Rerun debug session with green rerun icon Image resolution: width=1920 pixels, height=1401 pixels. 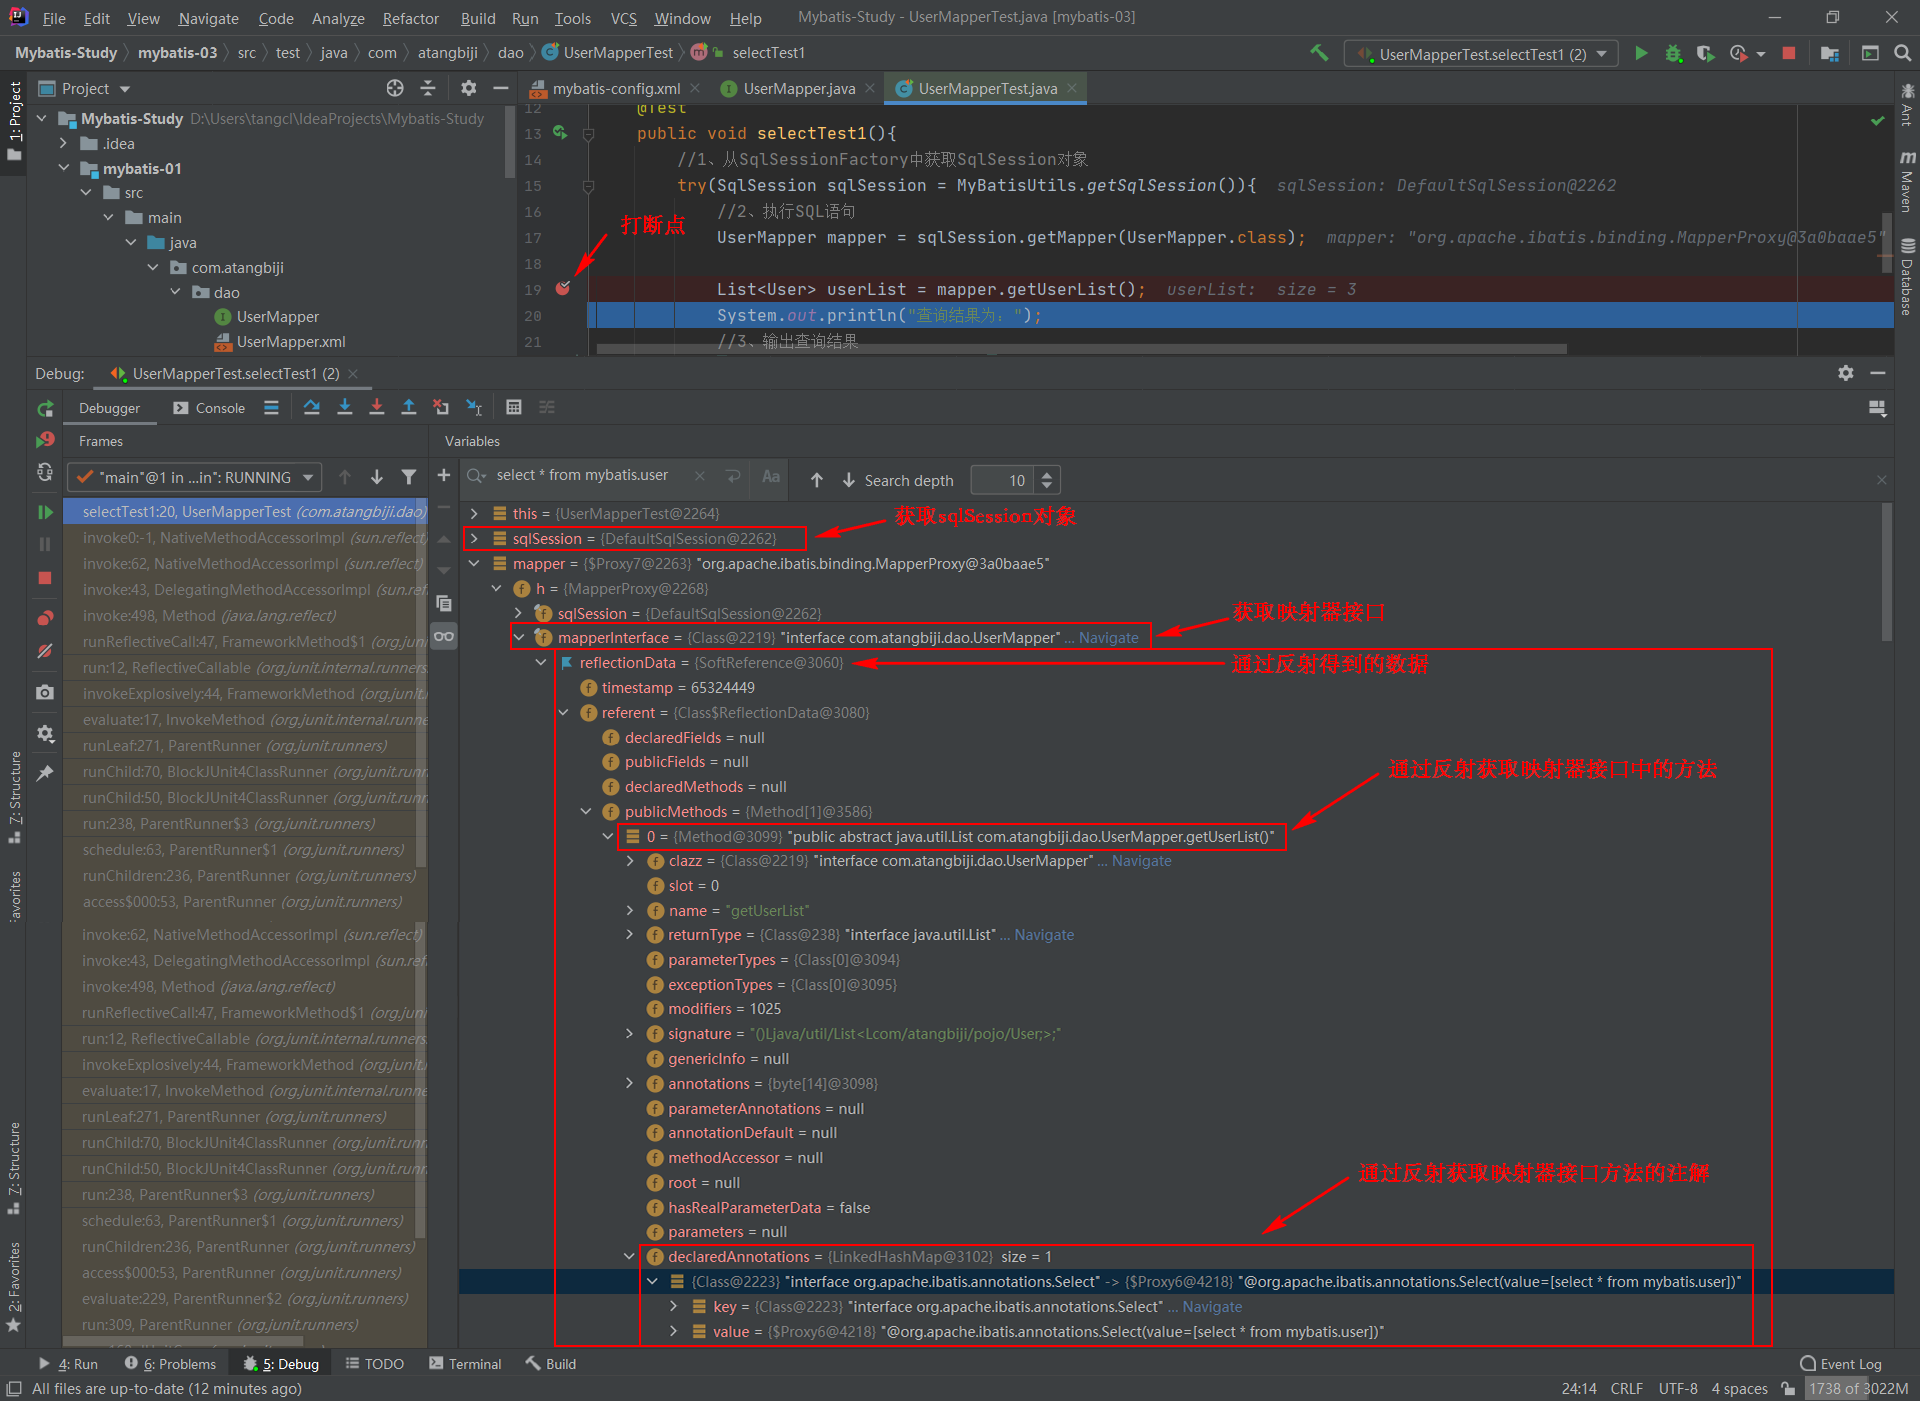click(x=45, y=409)
